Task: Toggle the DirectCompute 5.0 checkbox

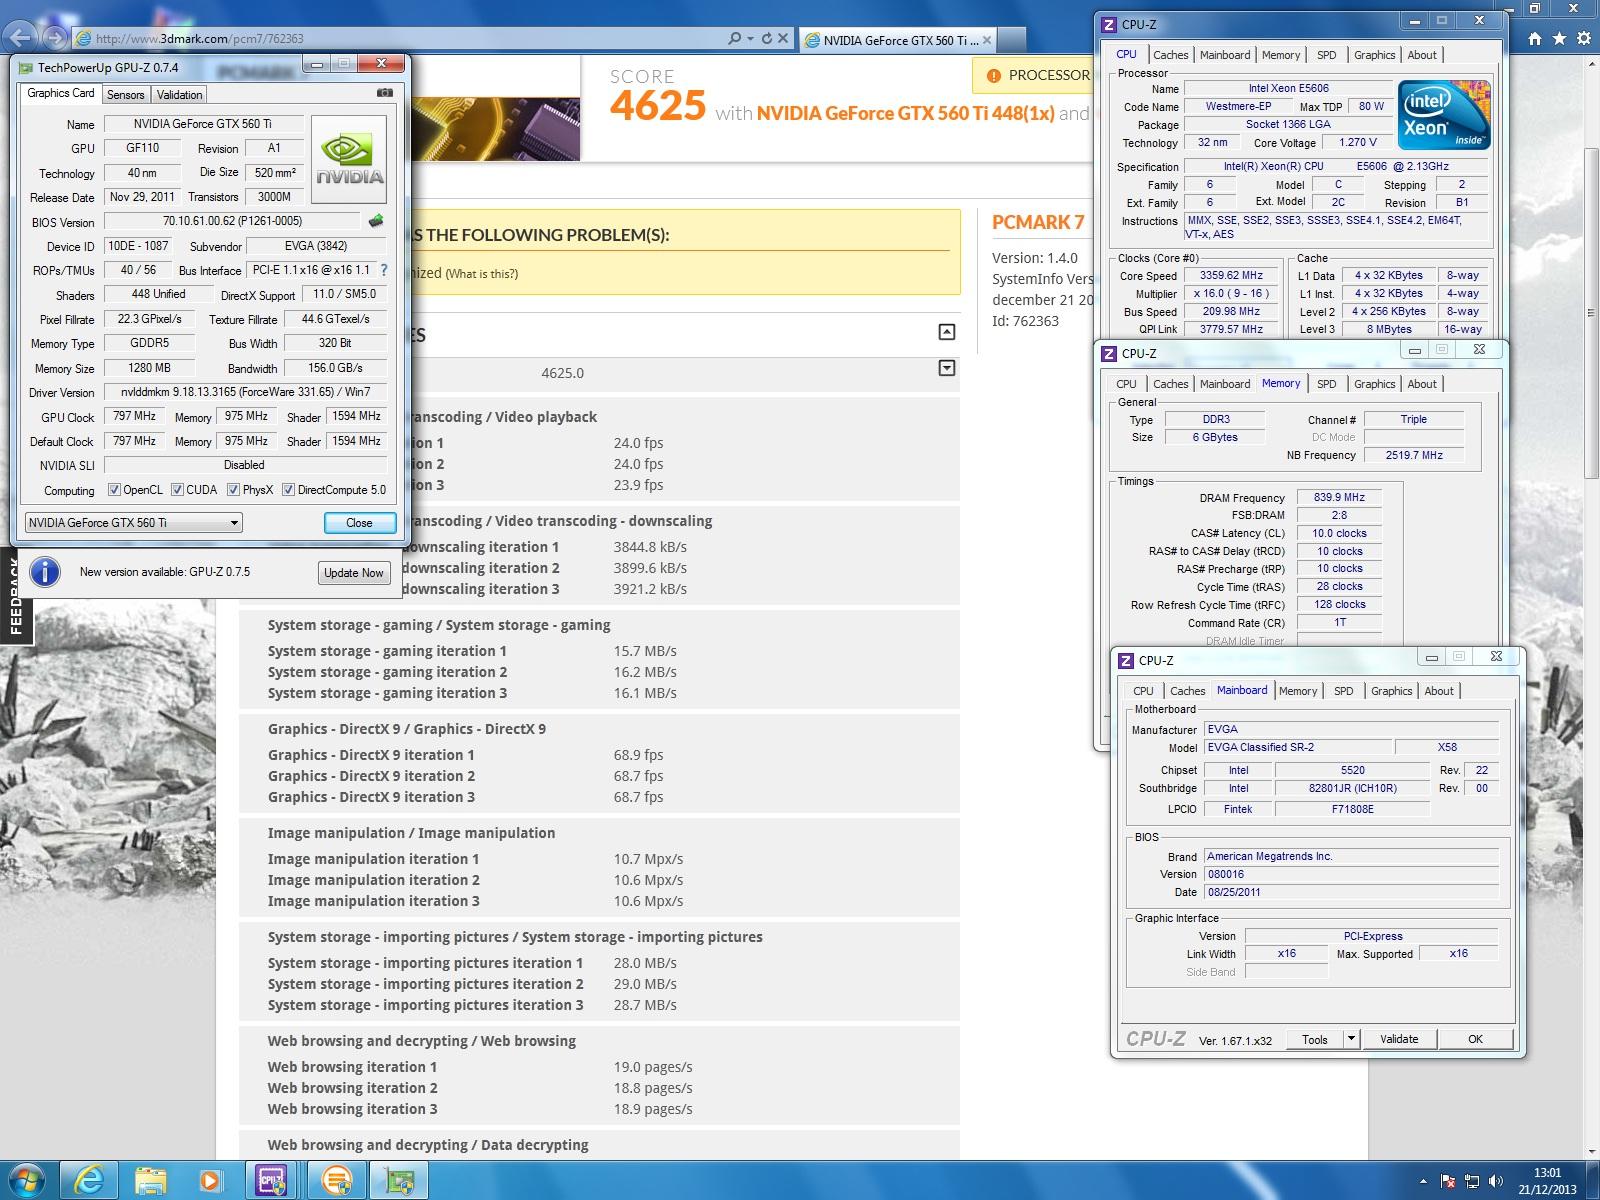Action: (x=288, y=490)
